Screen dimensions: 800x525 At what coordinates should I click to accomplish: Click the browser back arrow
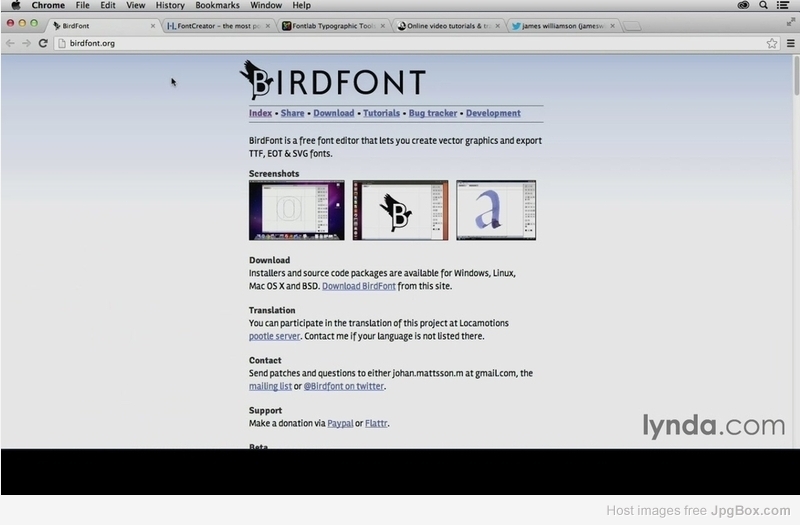[10, 43]
